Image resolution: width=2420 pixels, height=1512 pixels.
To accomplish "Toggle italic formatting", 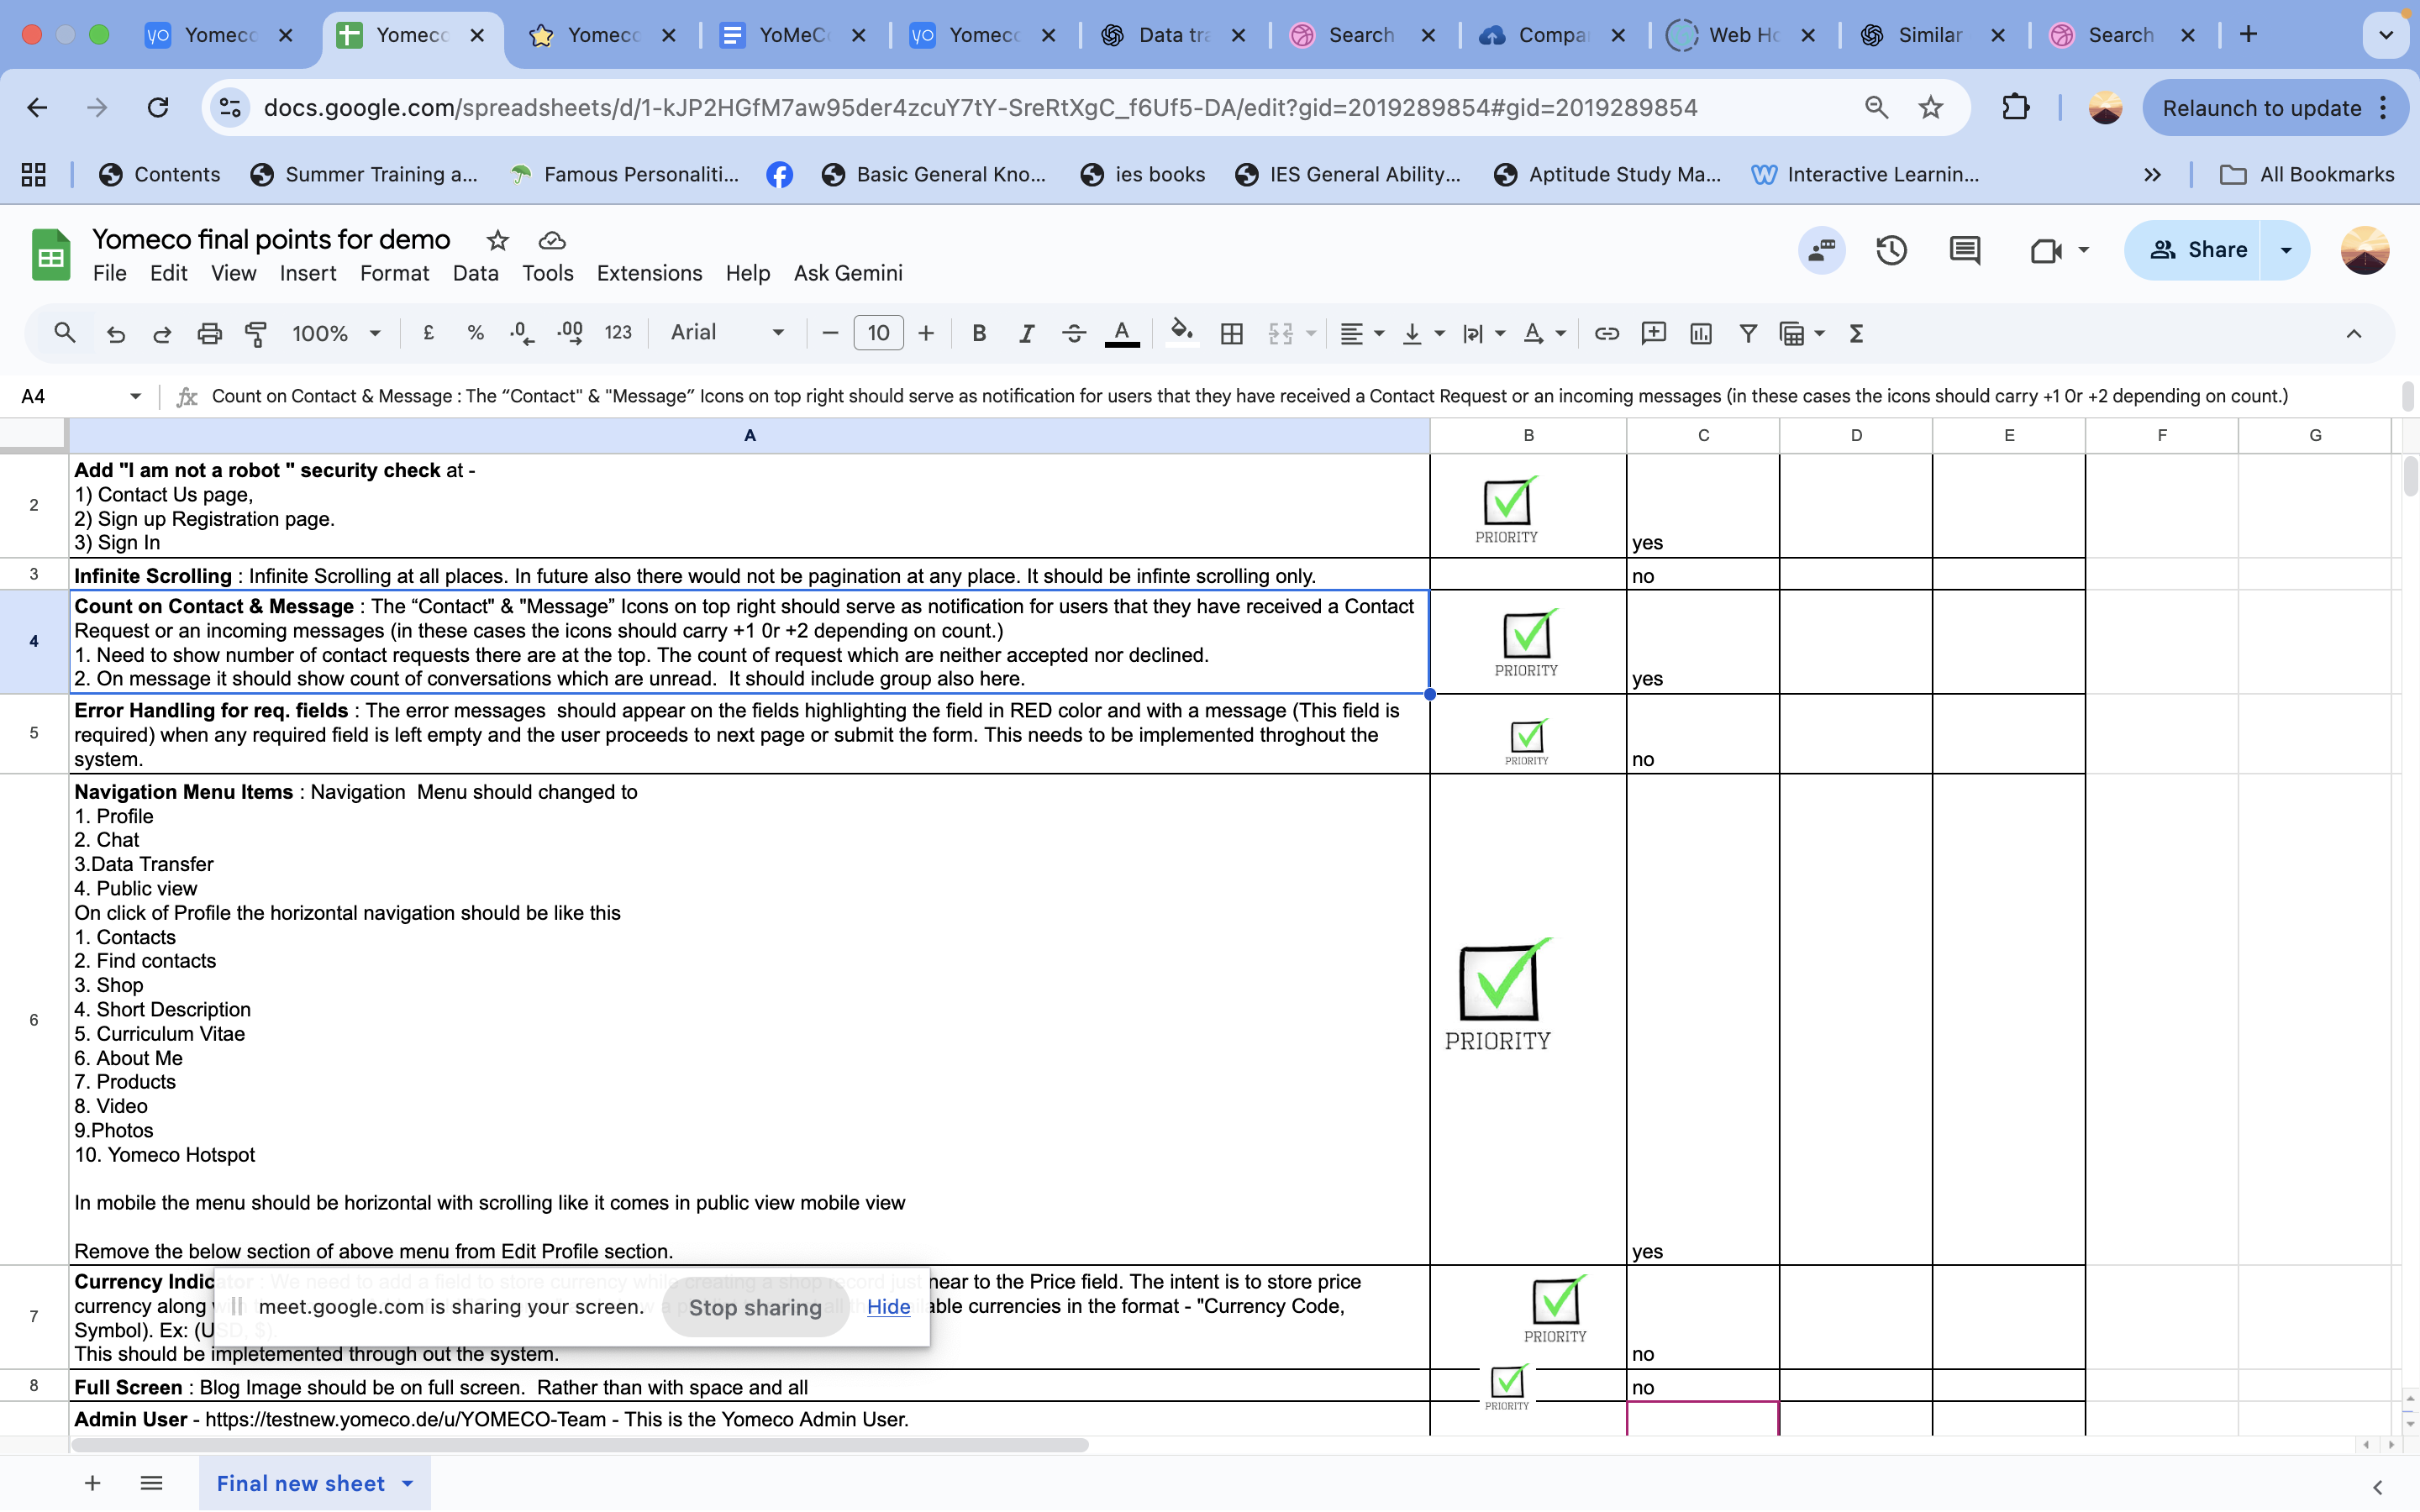I will point(1026,334).
